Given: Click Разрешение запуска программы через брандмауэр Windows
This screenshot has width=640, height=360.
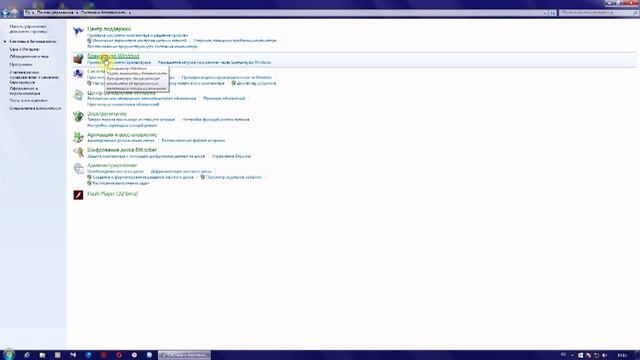Looking at the screenshot, I should click(x=214, y=62).
